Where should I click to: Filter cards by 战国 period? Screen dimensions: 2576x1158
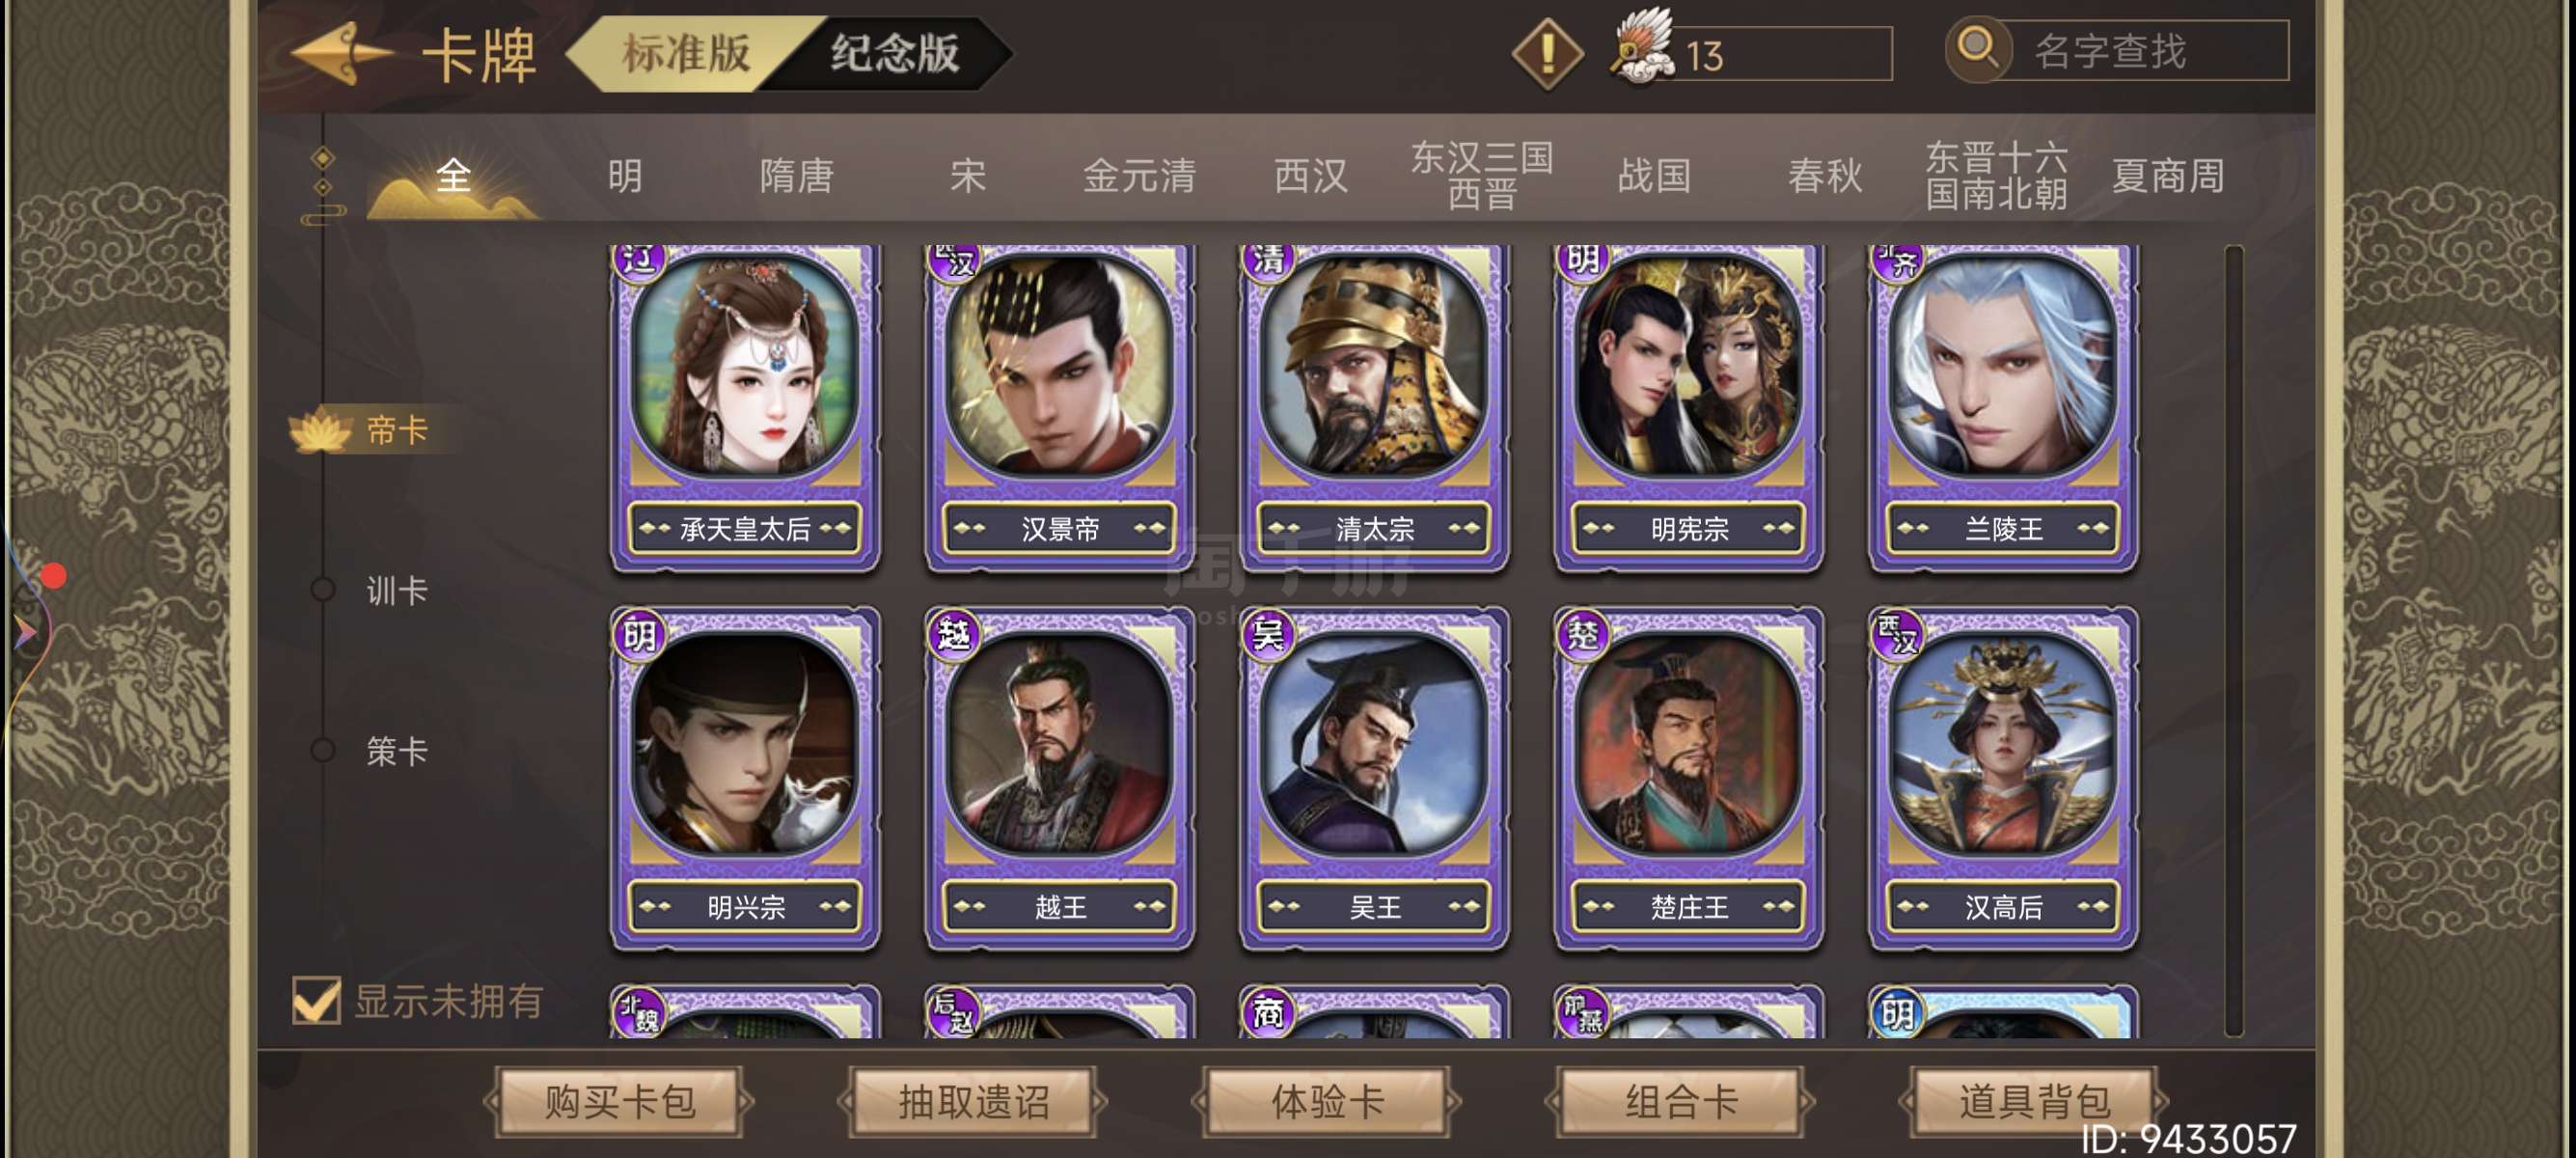point(1654,176)
